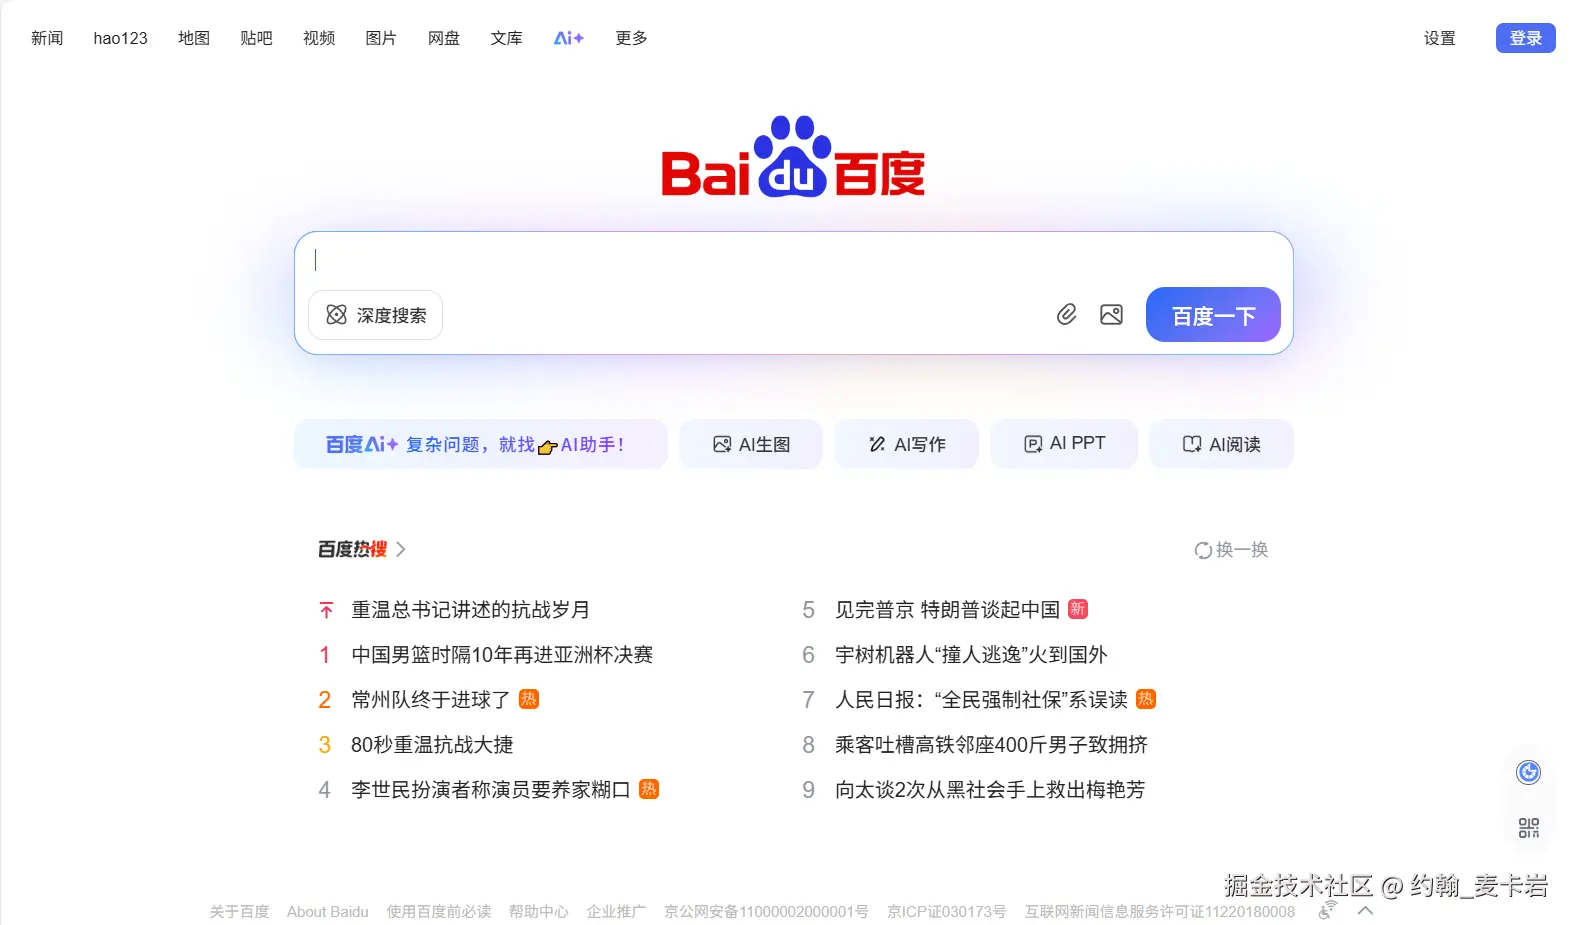Expand the 更多 menu in the top navigation
This screenshot has height=925, width=1574.
(x=631, y=38)
